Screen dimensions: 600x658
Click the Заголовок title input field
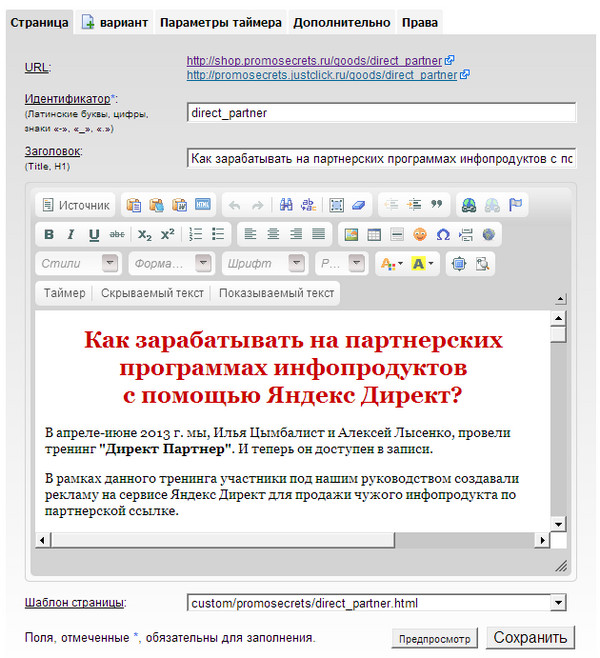381,159
